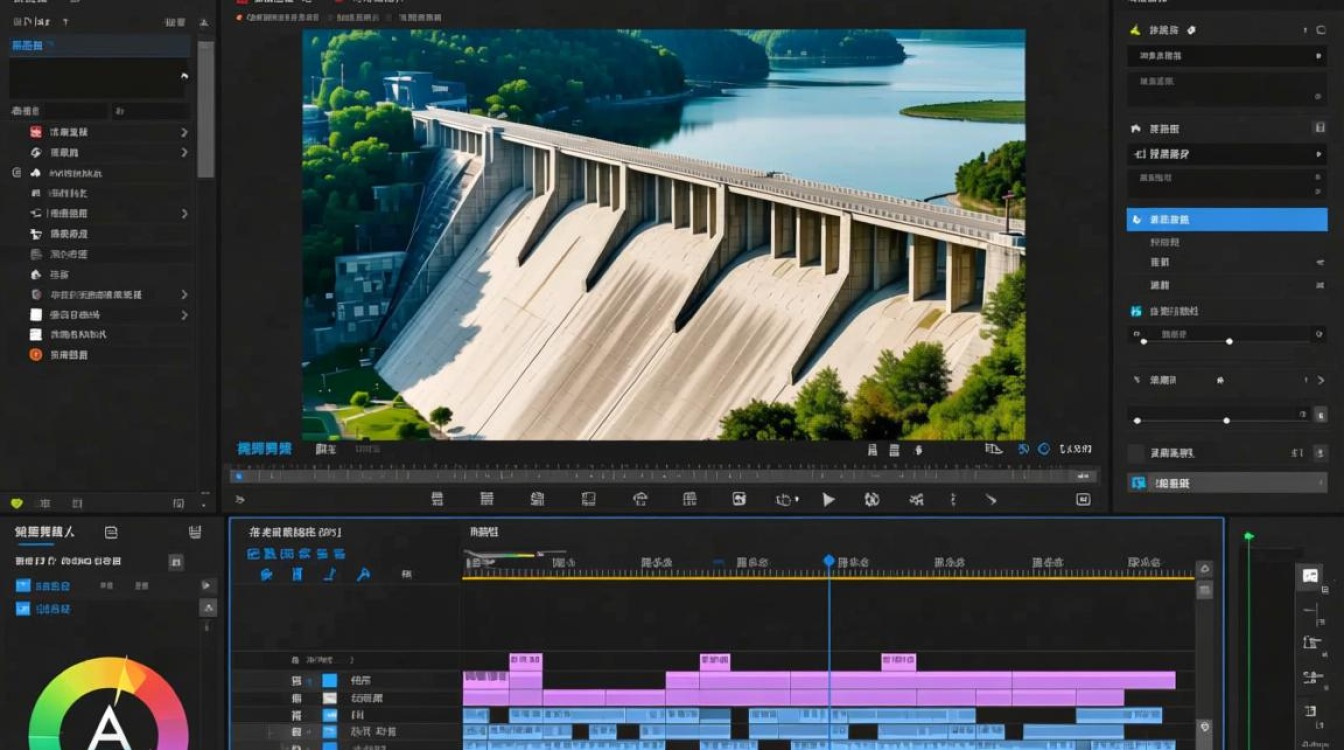The height and width of the screenshot is (750, 1344).
Task: Select the blue highlighted row in the right panel
Action: [1227, 219]
